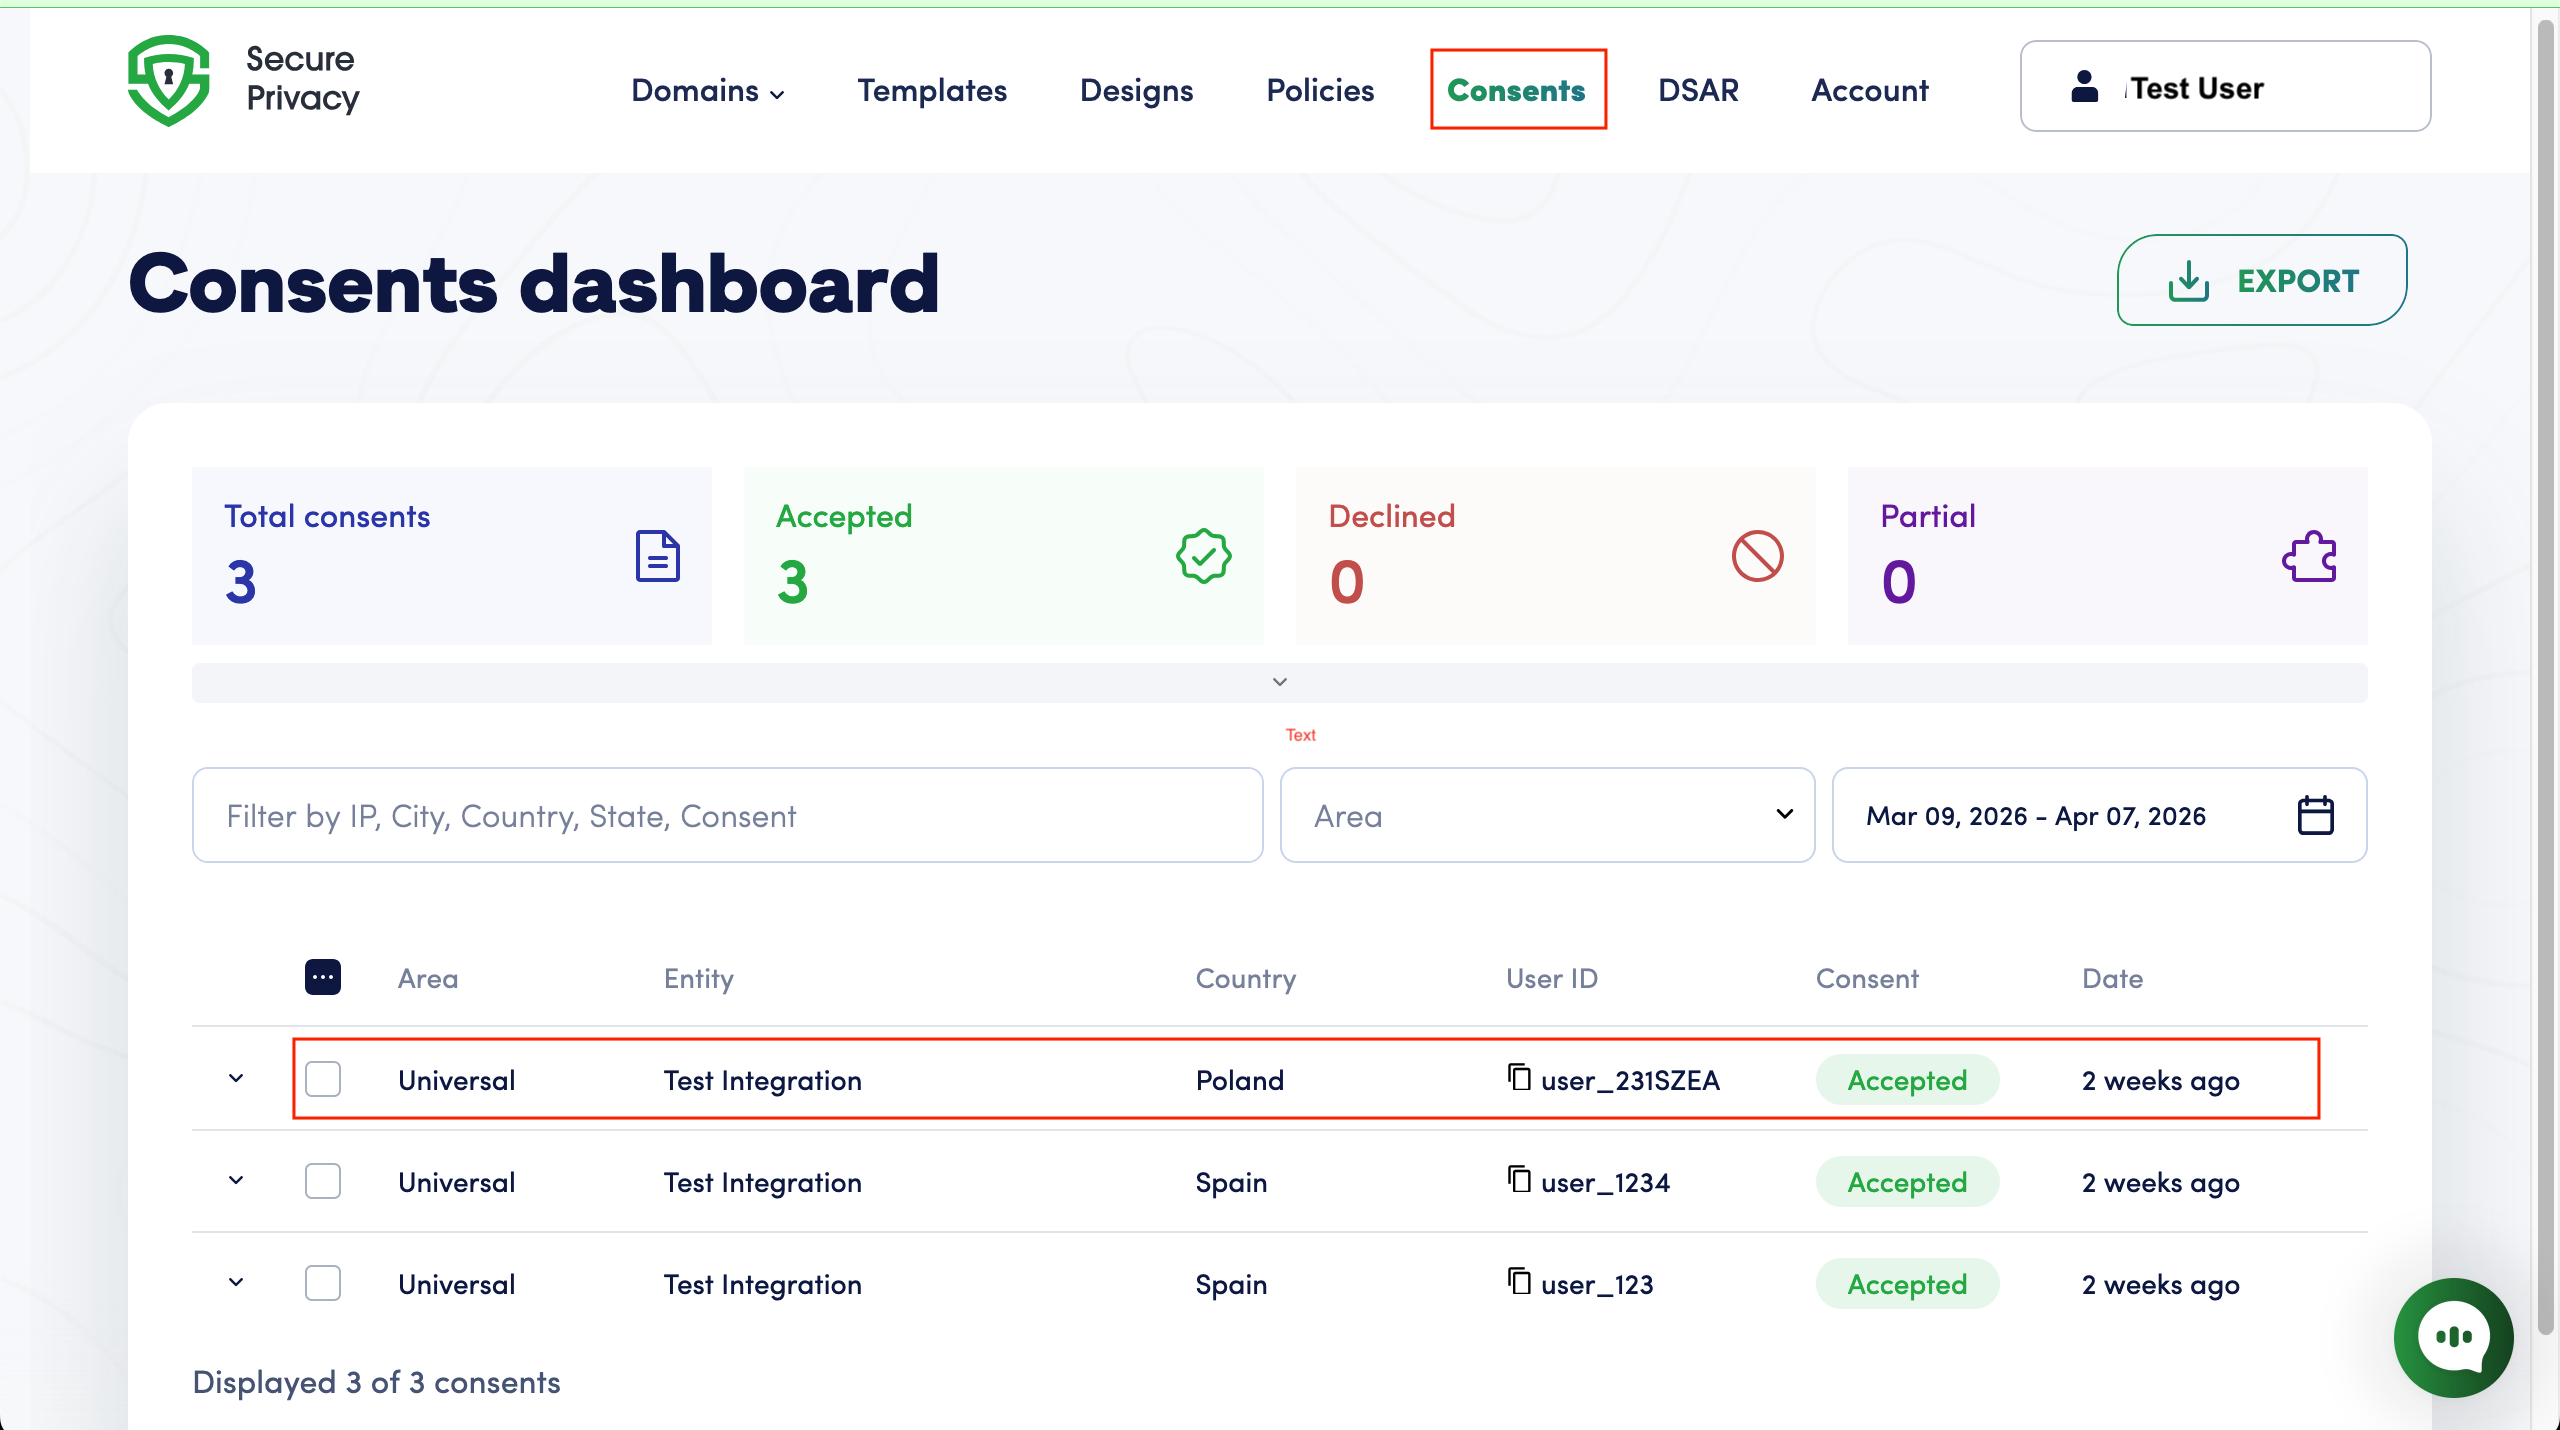2560x1430 pixels.
Task: Go to the Templates page
Action: tap(932, 90)
